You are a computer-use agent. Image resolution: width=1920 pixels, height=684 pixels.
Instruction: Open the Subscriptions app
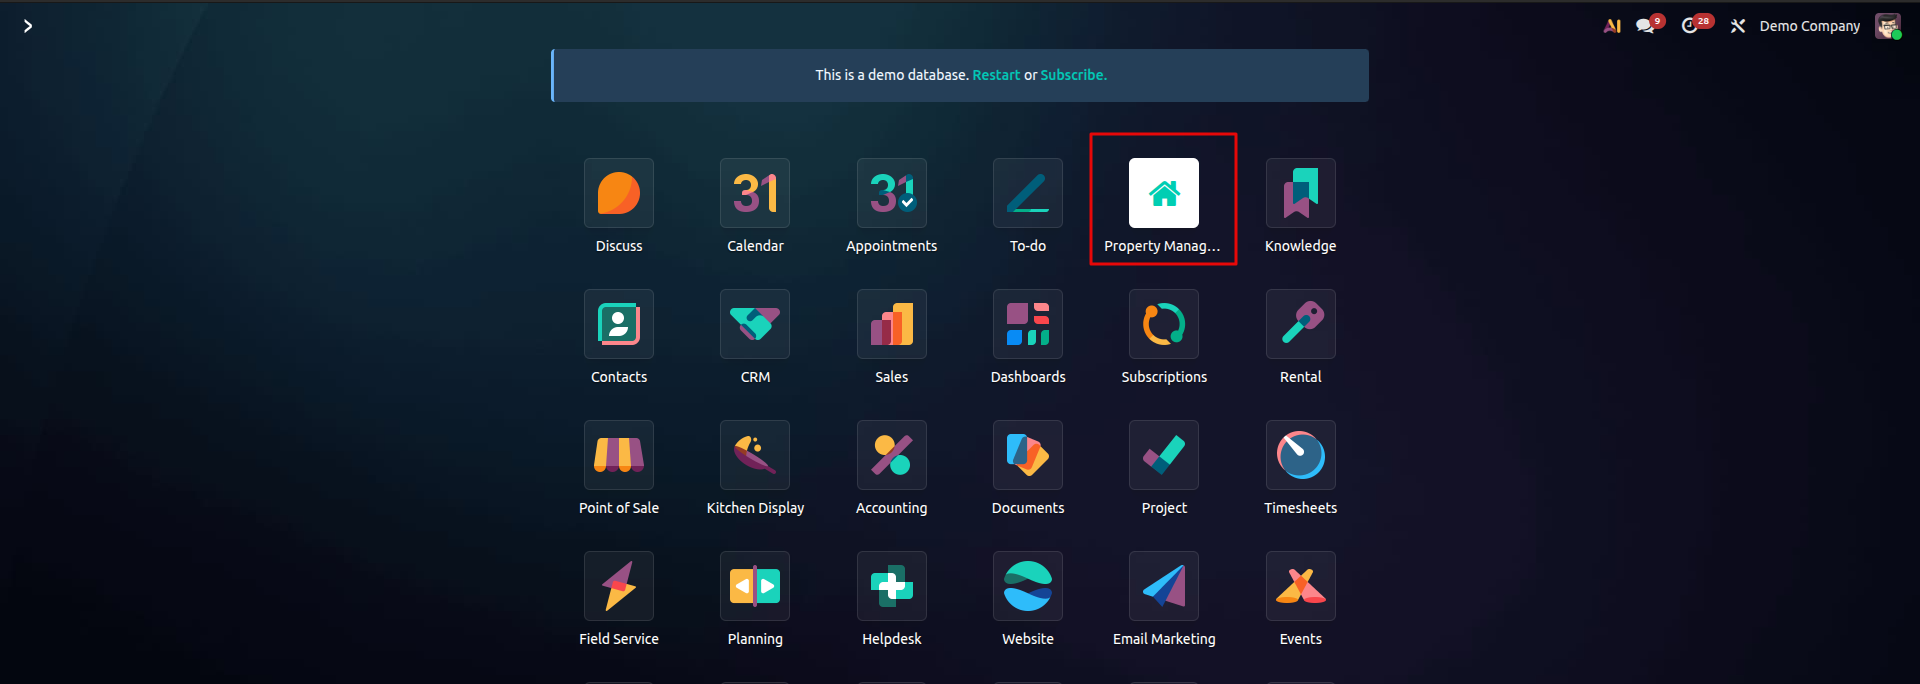tap(1163, 325)
